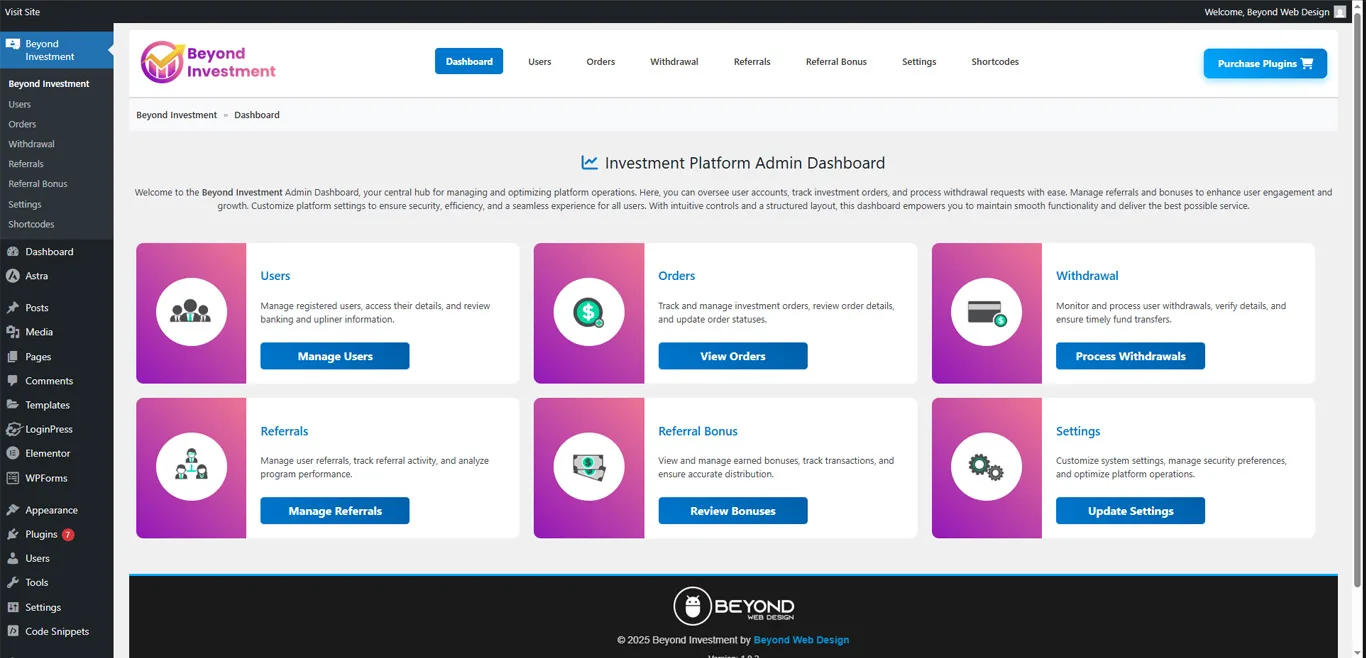
Task: Open Astra via its sidebar icon
Action: [12, 276]
